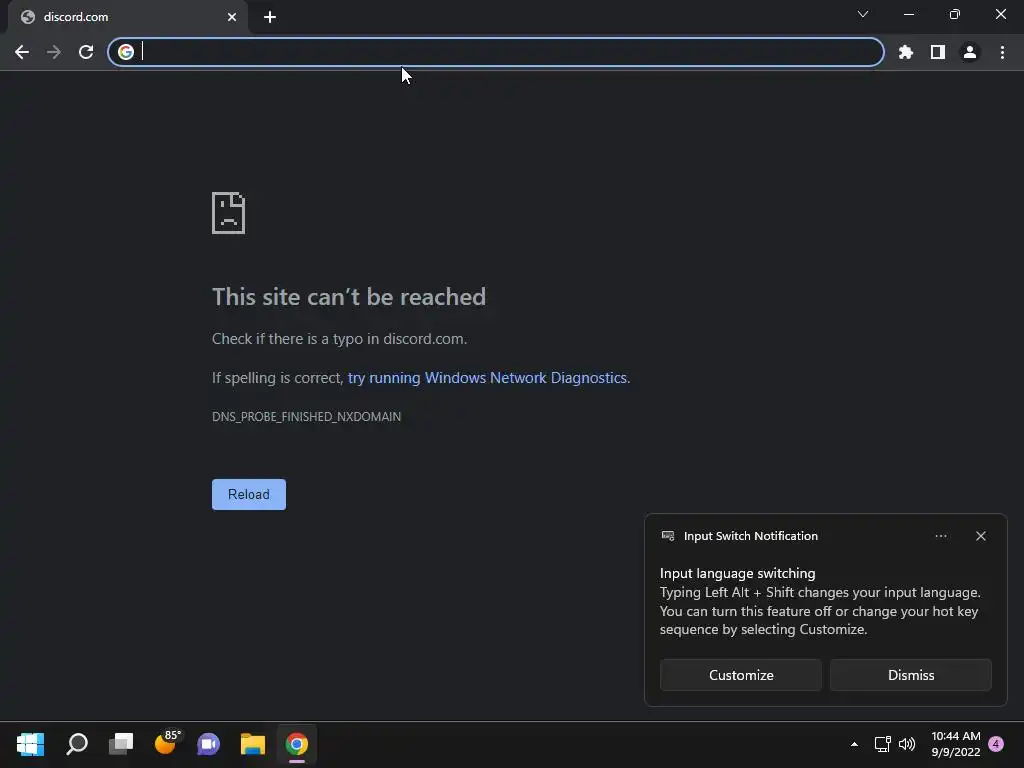Expand the tab search dropdown
The width and height of the screenshot is (1024, 768).
[x=863, y=14]
